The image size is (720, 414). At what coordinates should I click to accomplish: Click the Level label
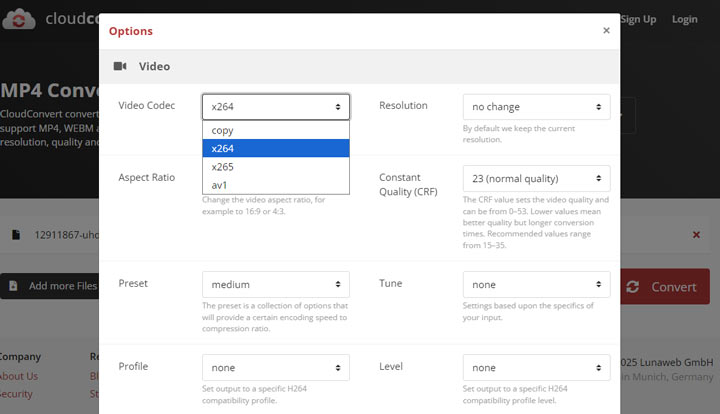(x=391, y=366)
